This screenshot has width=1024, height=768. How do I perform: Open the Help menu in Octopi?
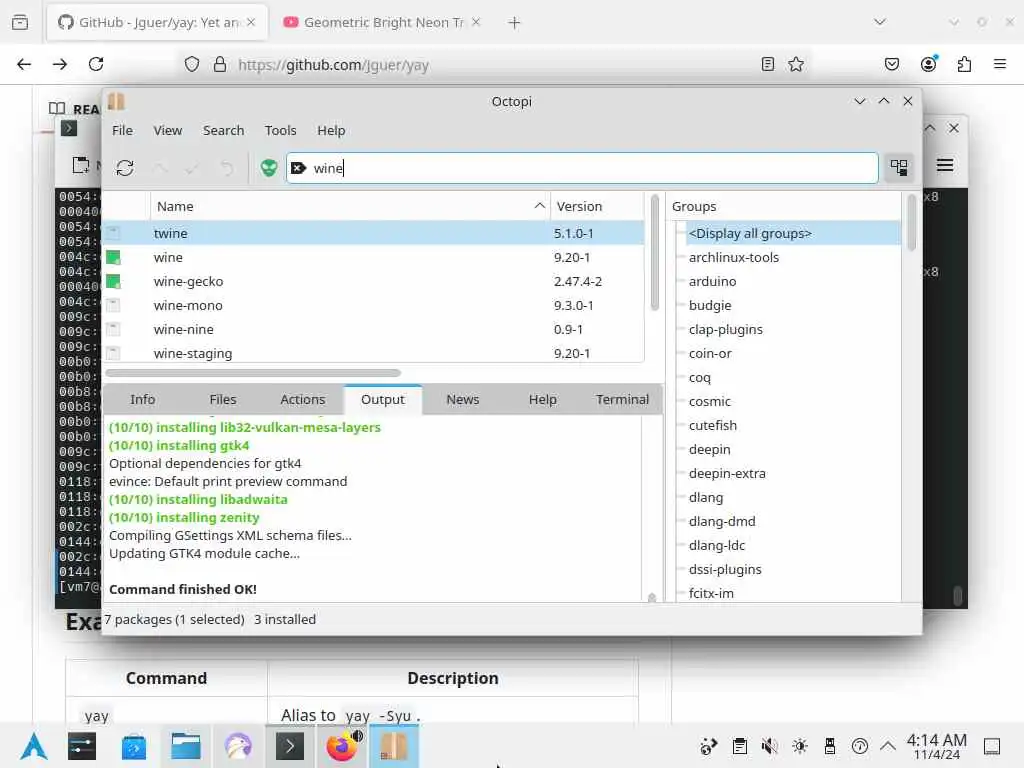[x=331, y=131]
